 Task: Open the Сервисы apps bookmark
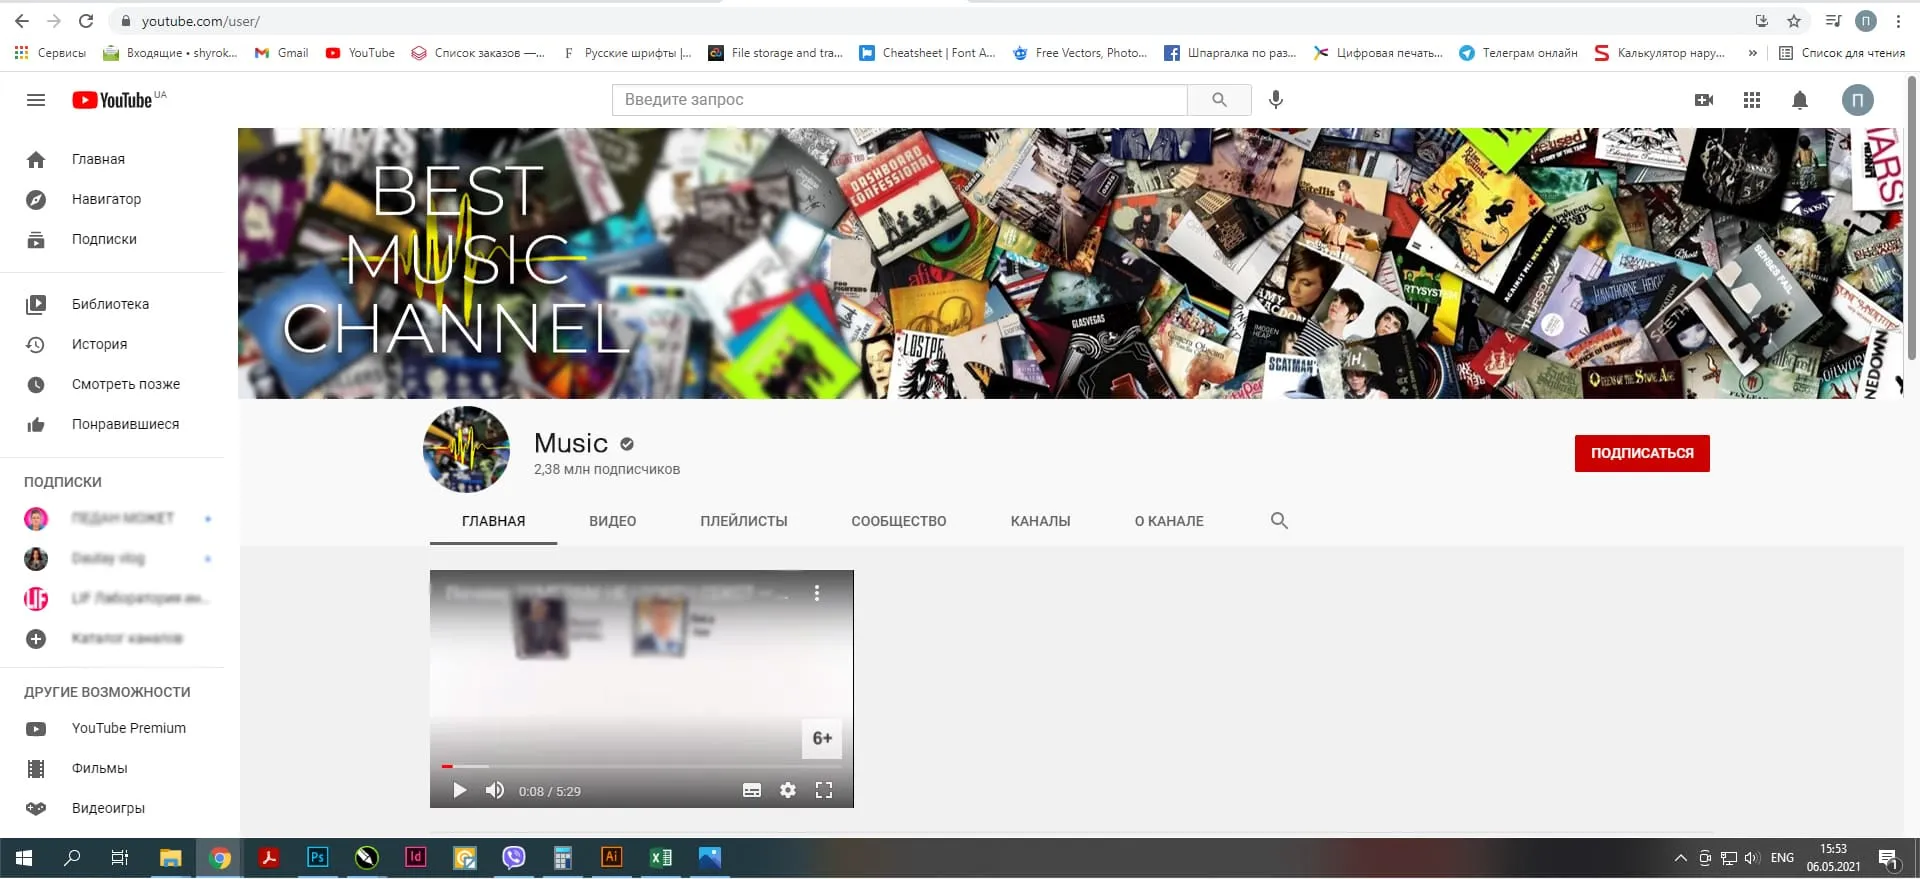(x=50, y=53)
